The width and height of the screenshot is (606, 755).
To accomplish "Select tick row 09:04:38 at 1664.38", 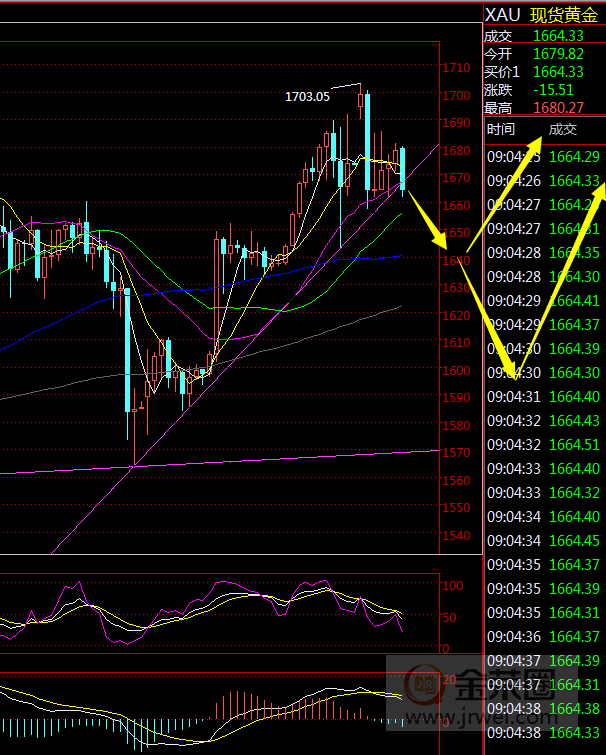I will click(x=544, y=709).
